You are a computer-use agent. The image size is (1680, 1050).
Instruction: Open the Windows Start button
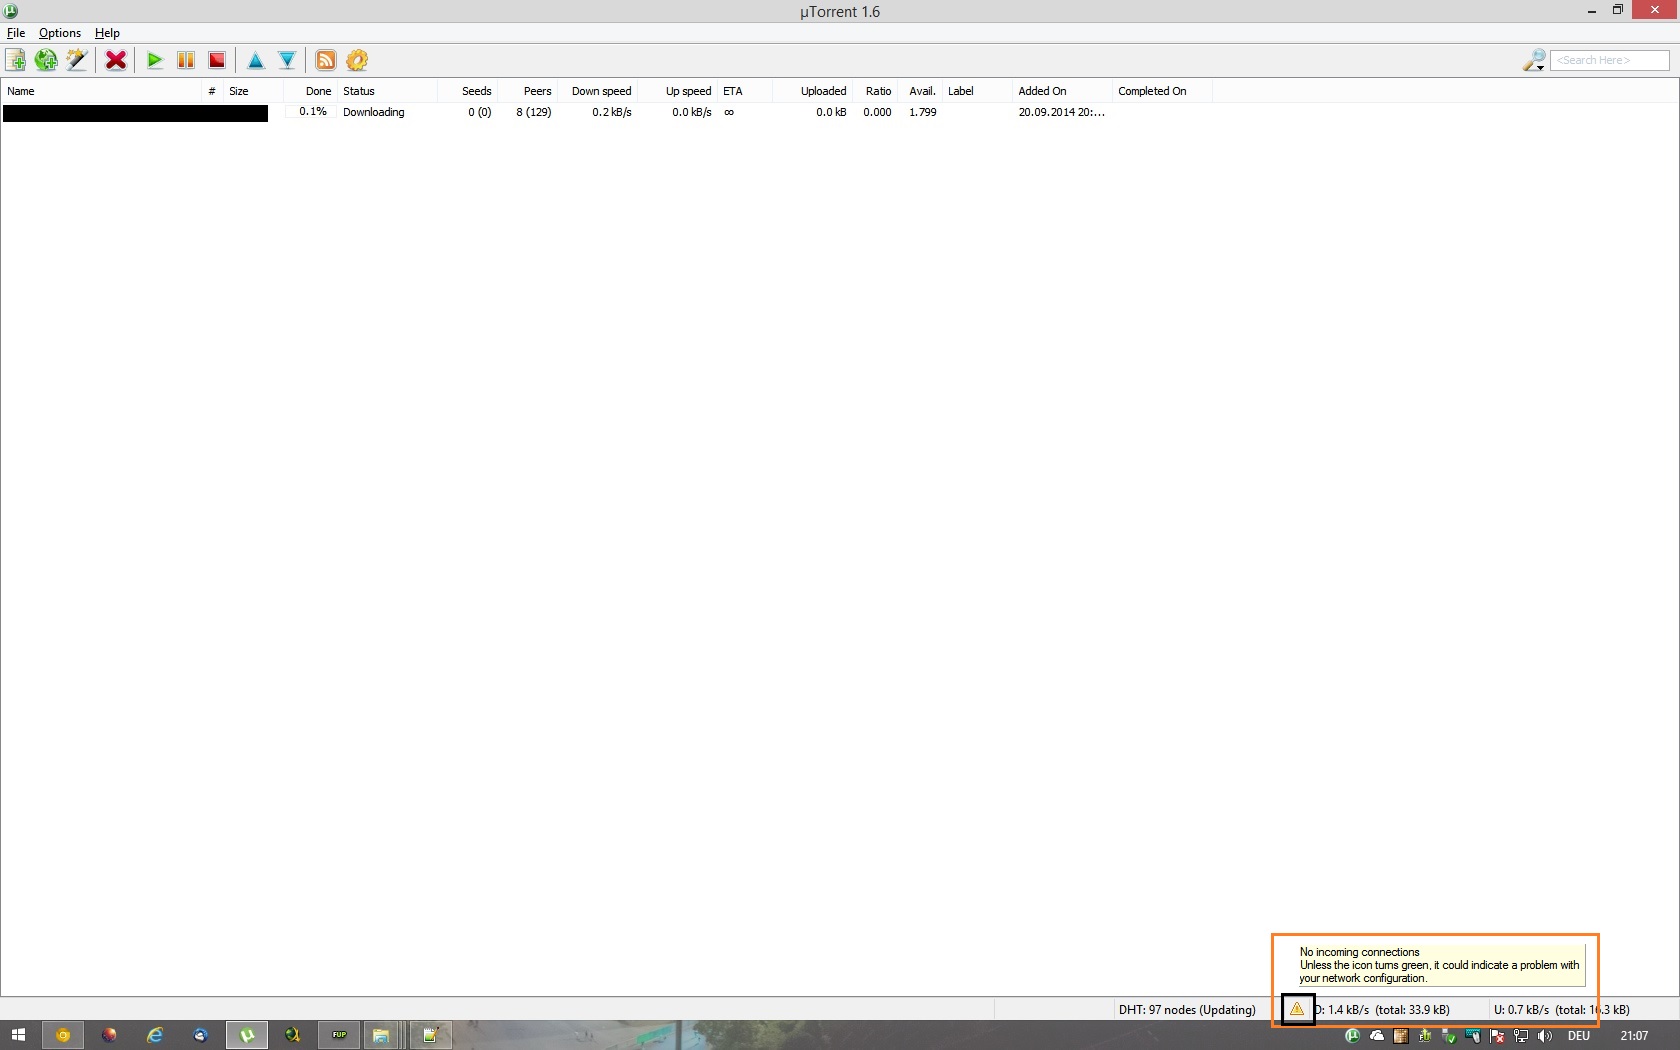point(18,1035)
